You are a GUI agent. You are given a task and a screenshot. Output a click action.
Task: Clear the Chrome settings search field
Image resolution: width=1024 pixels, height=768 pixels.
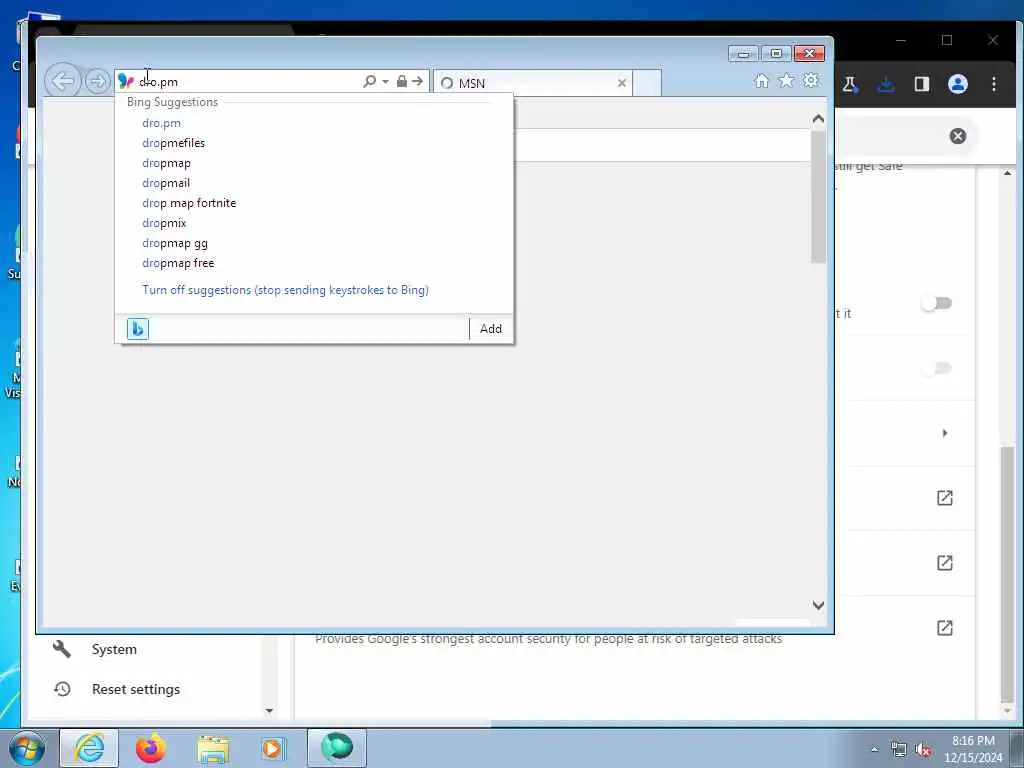[957, 136]
